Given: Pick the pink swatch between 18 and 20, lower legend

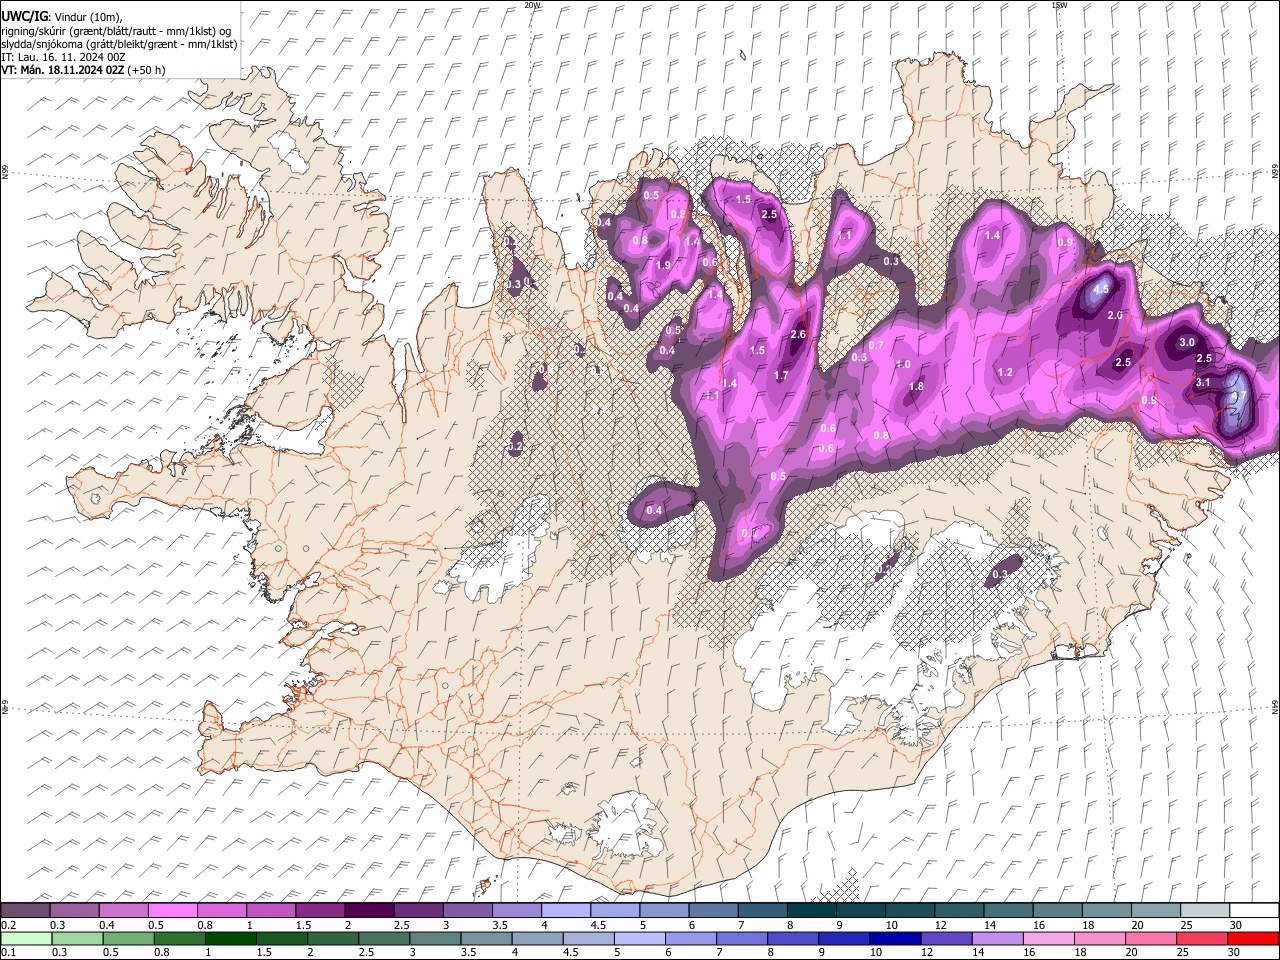Looking at the screenshot, I should point(1098,938).
